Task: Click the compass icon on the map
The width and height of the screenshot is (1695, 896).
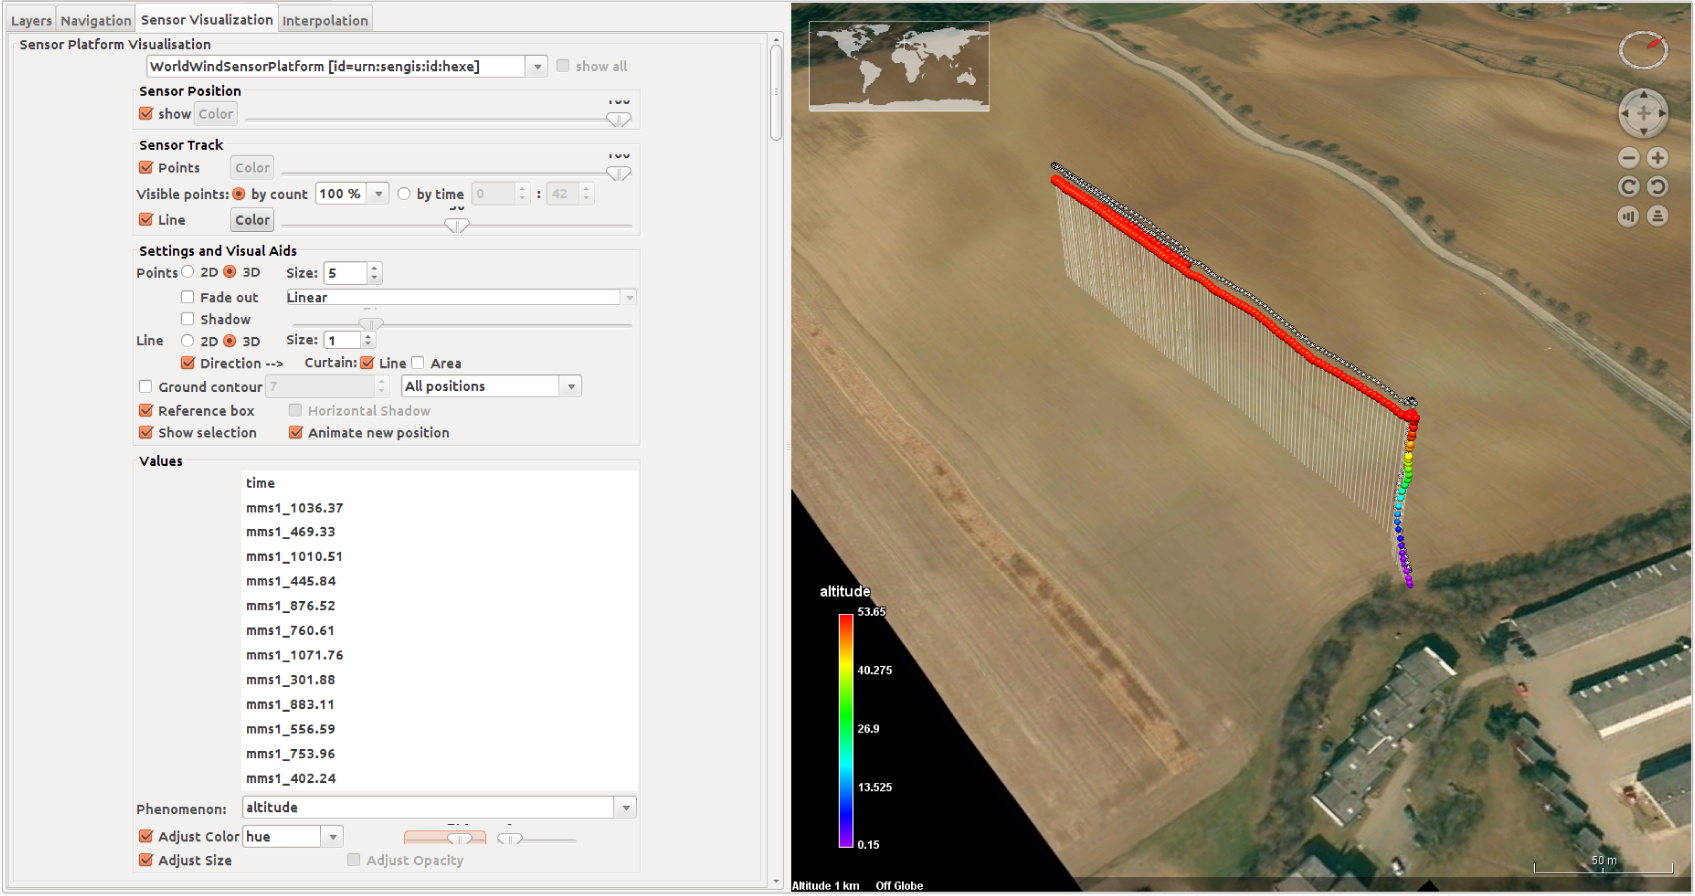Action: tap(1643, 50)
